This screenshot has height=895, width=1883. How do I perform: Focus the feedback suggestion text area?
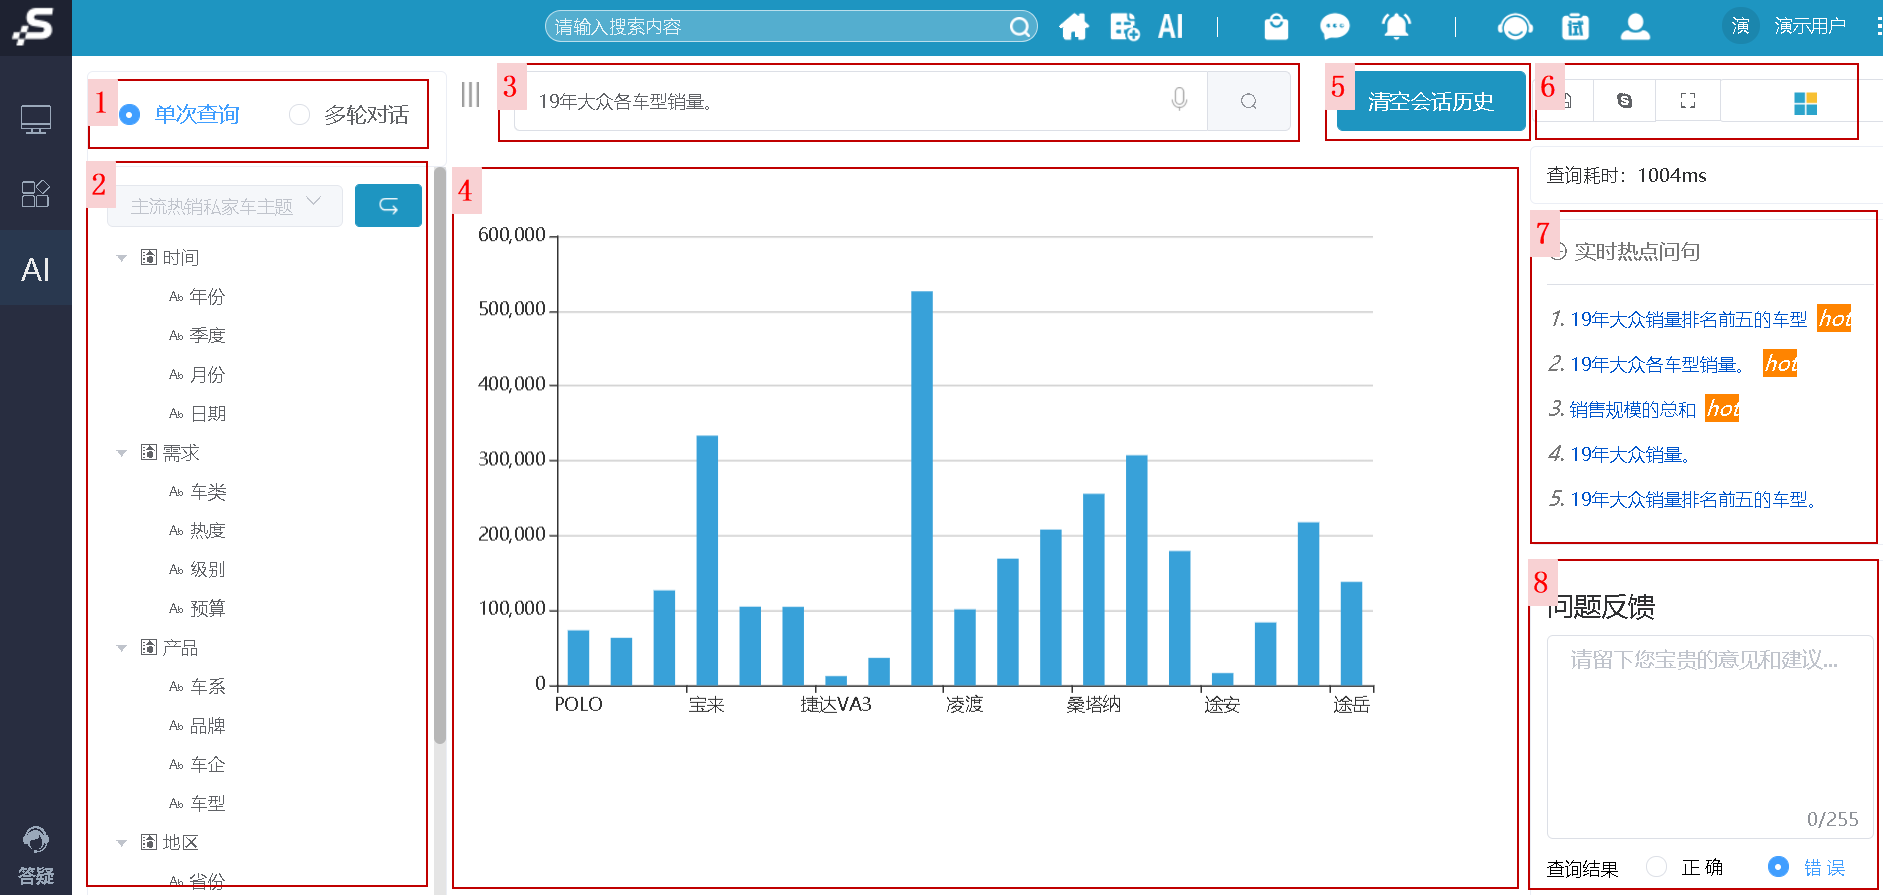tap(1710, 736)
